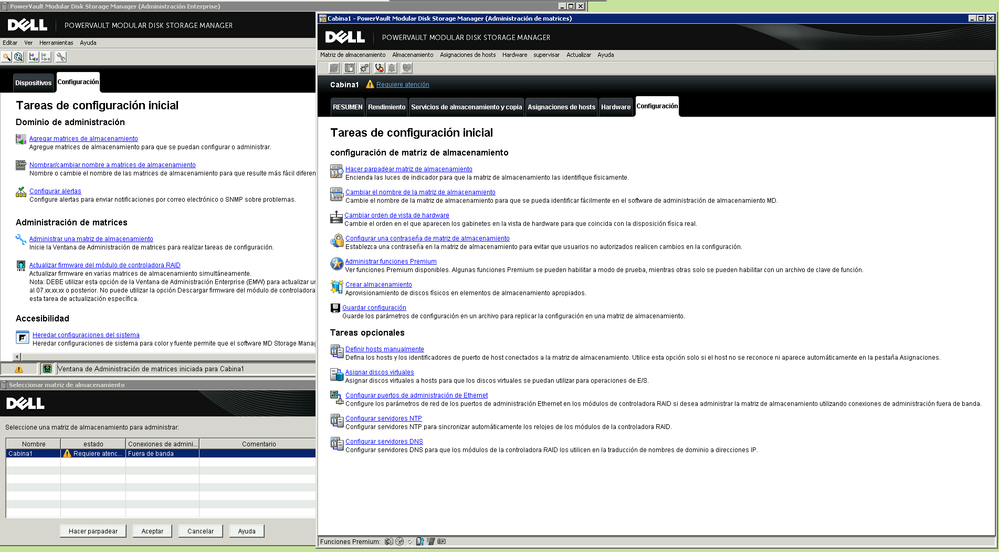Click left arrow of Enterprise horizontal scrollbar
Screen dimensions: 999x552
(17, 357)
